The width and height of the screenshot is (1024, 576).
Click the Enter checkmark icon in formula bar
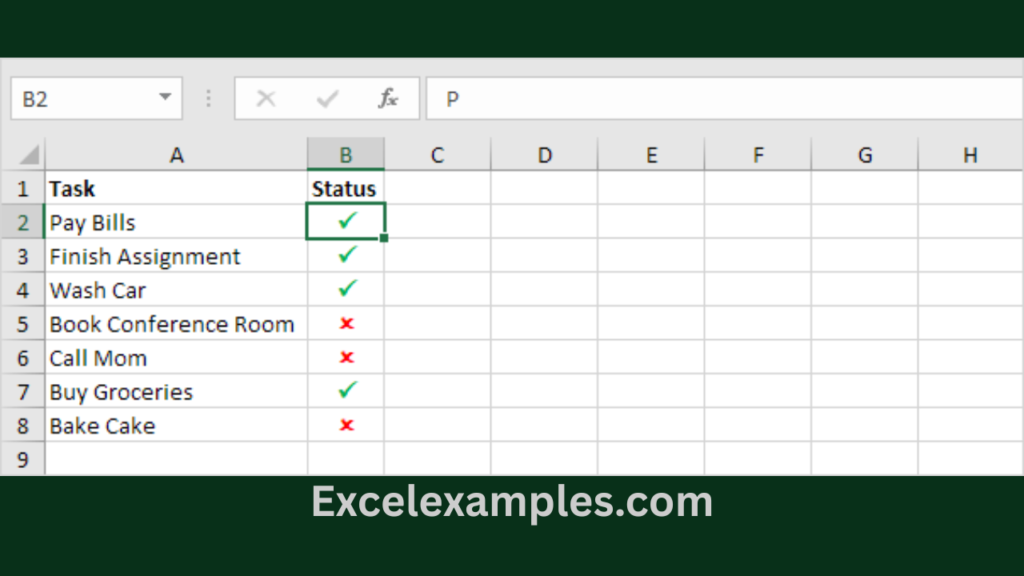pos(327,99)
